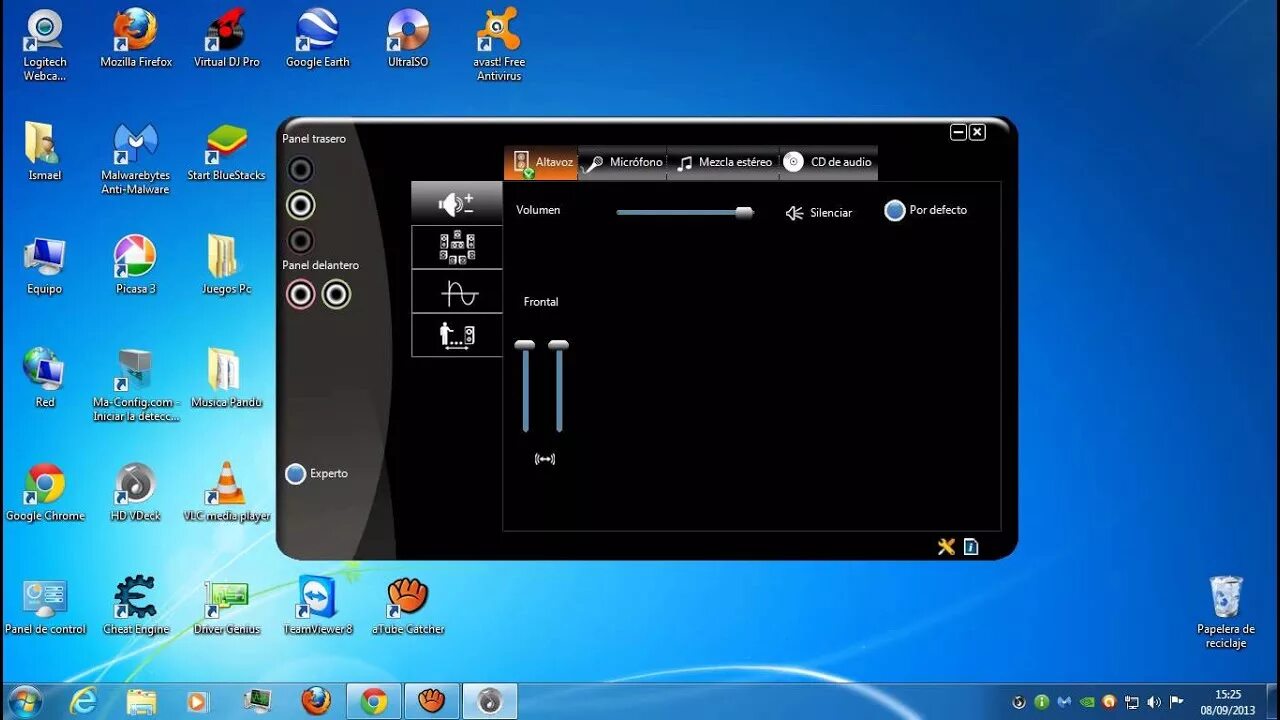Viewport: 1280px width, 720px height.
Task: Switch to the Altavoz tab
Action: [541, 162]
